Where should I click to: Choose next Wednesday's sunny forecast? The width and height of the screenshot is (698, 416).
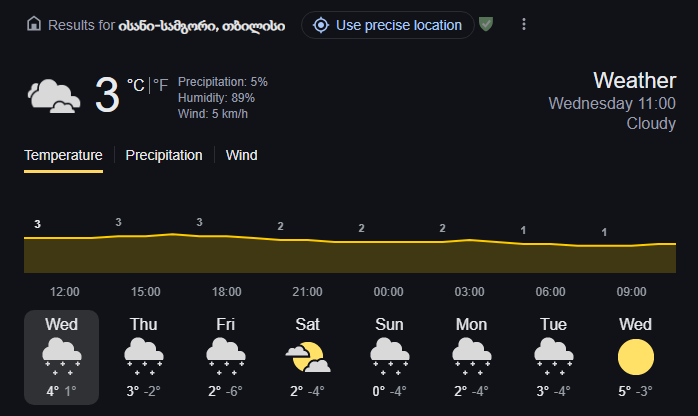tap(635, 357)
